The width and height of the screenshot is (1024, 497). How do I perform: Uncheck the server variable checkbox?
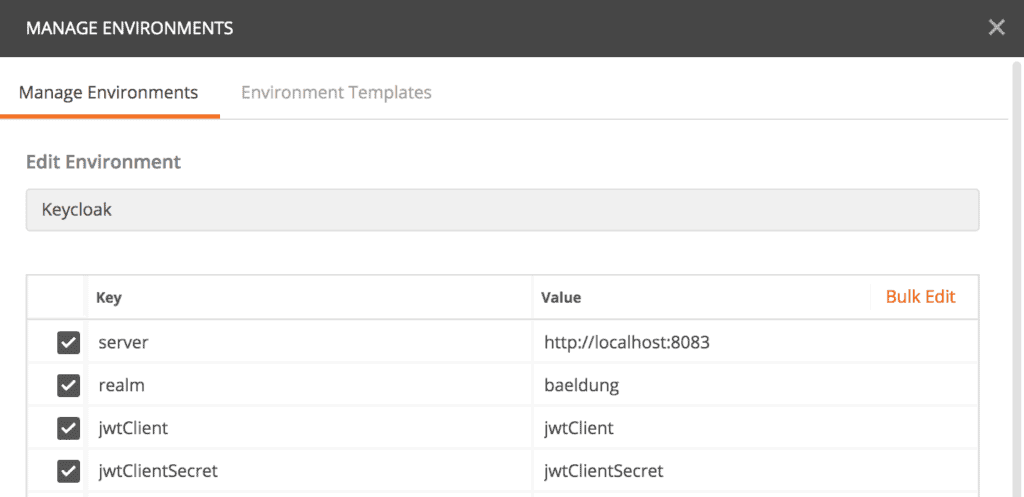tap(69, 342)
